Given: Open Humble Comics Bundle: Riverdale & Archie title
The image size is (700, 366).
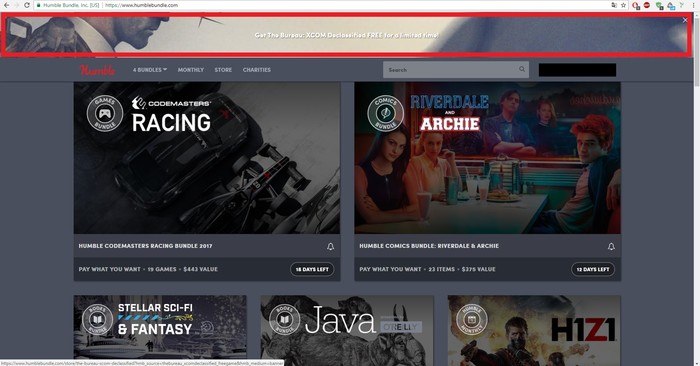Looking at the screenshot, I should pos(429,246).
